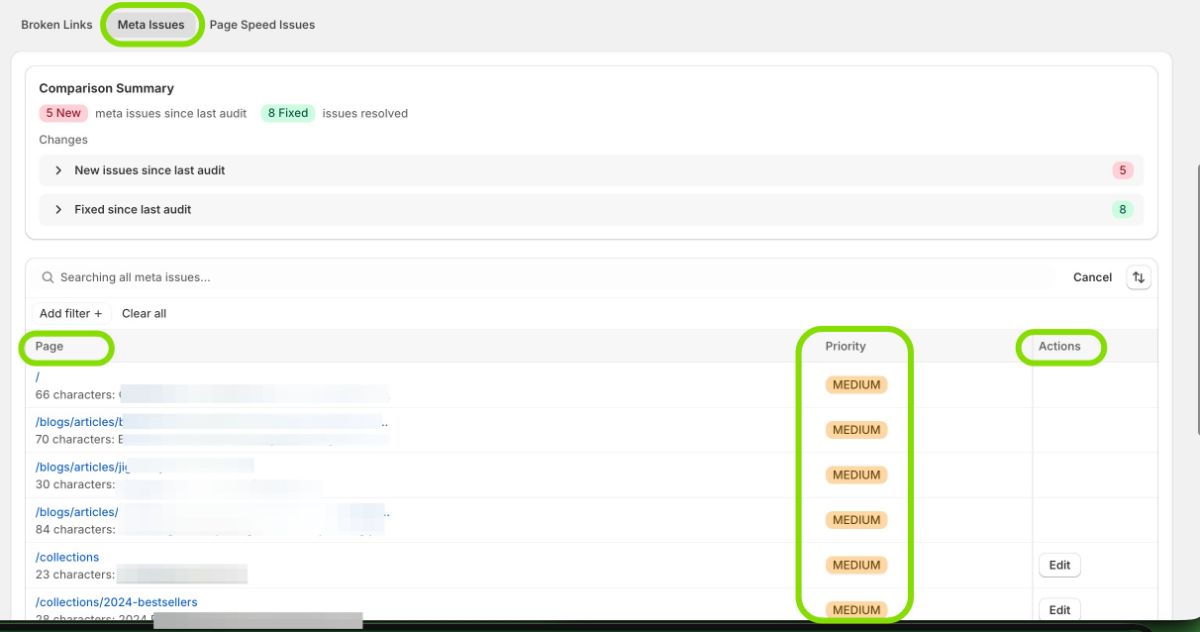
Task: Click the 8 Fixed green badge
Action: point(287,113)
